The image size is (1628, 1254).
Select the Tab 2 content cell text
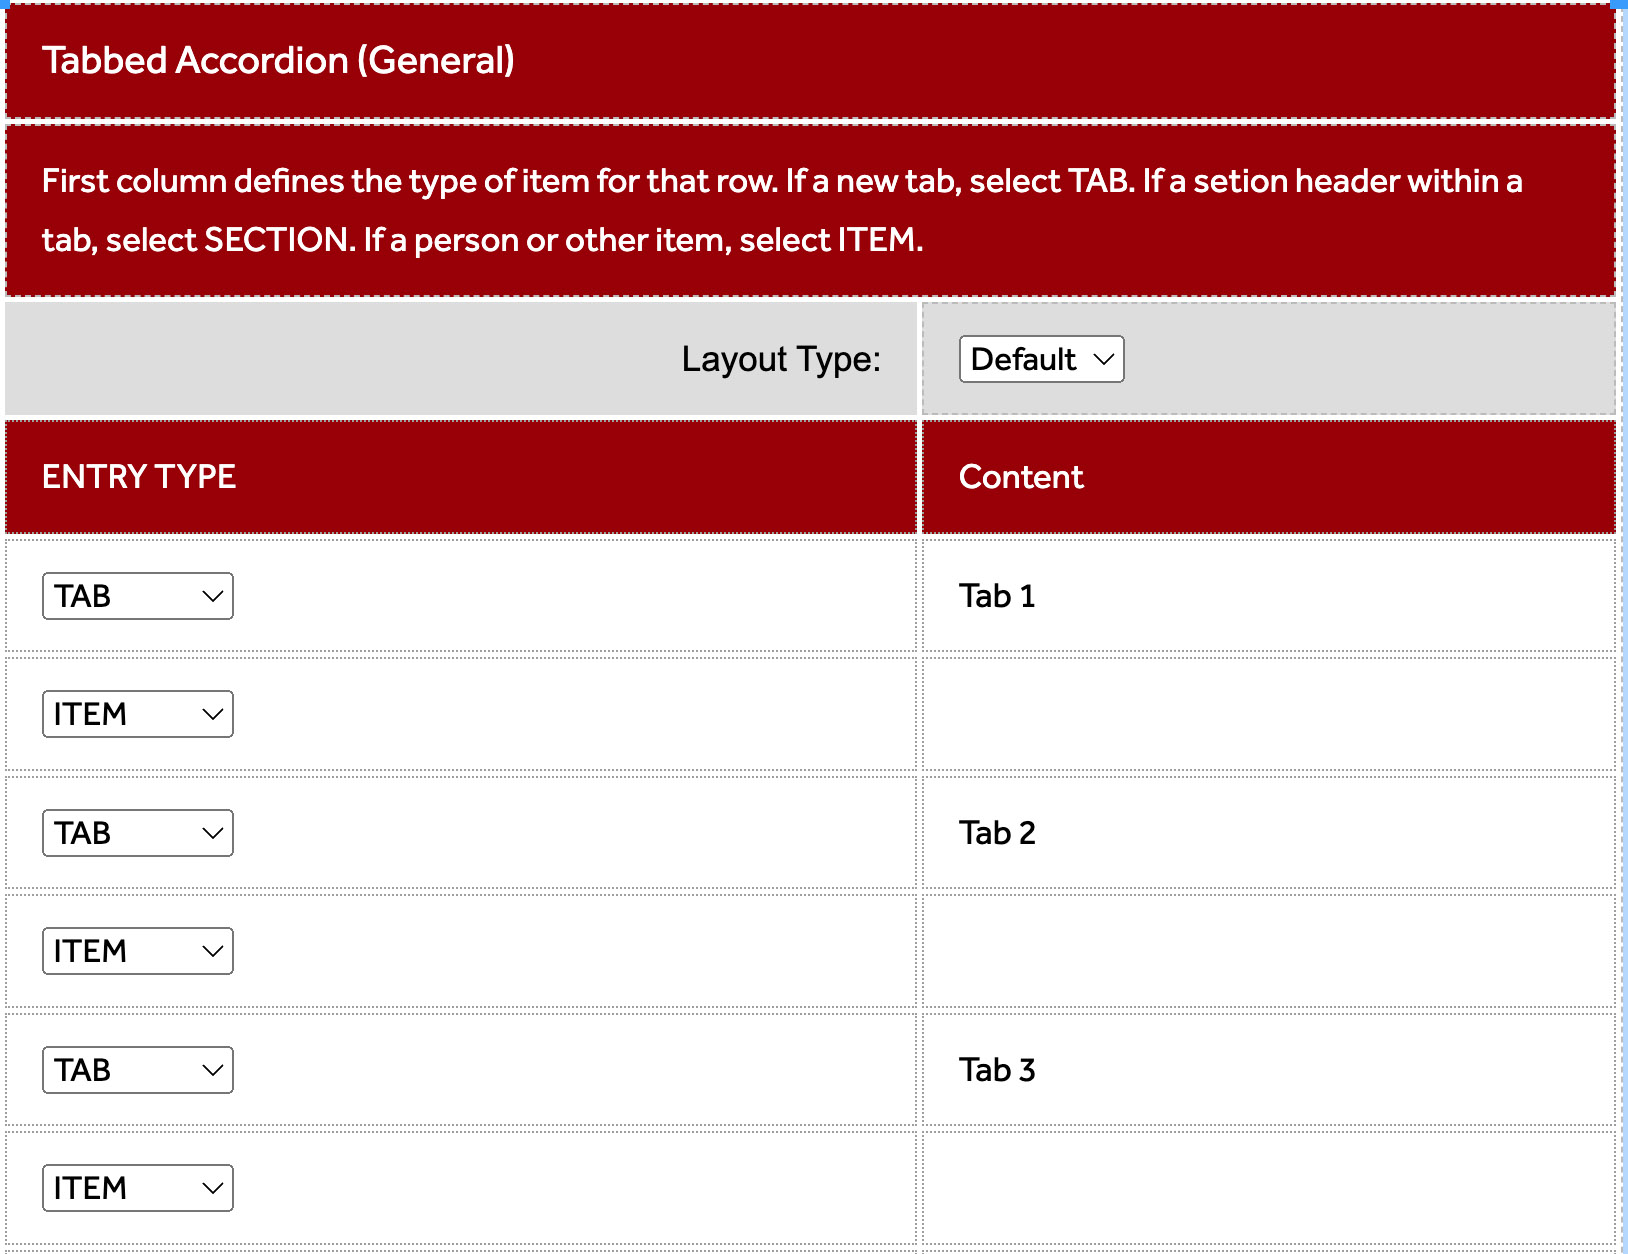(997, 833)
